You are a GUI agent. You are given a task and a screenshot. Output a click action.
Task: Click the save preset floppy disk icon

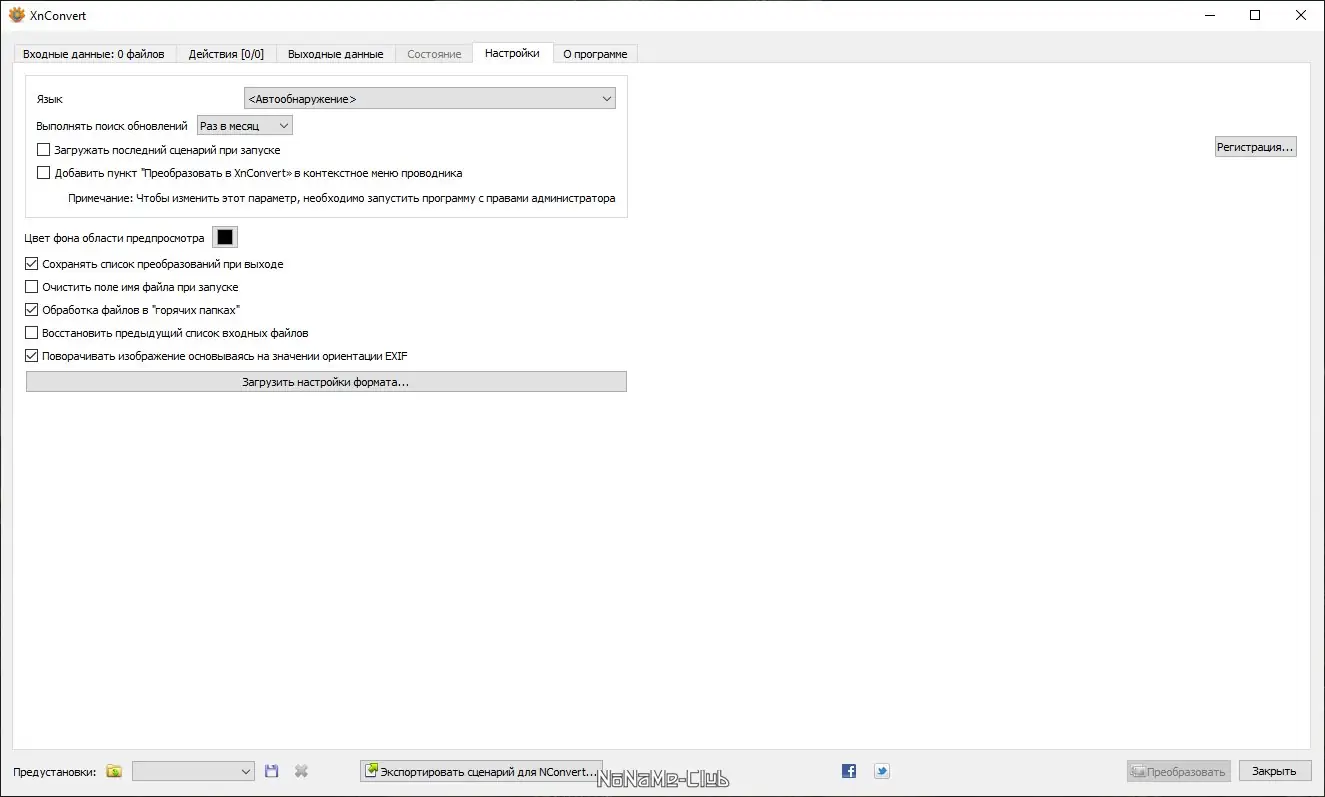[271, 771]
